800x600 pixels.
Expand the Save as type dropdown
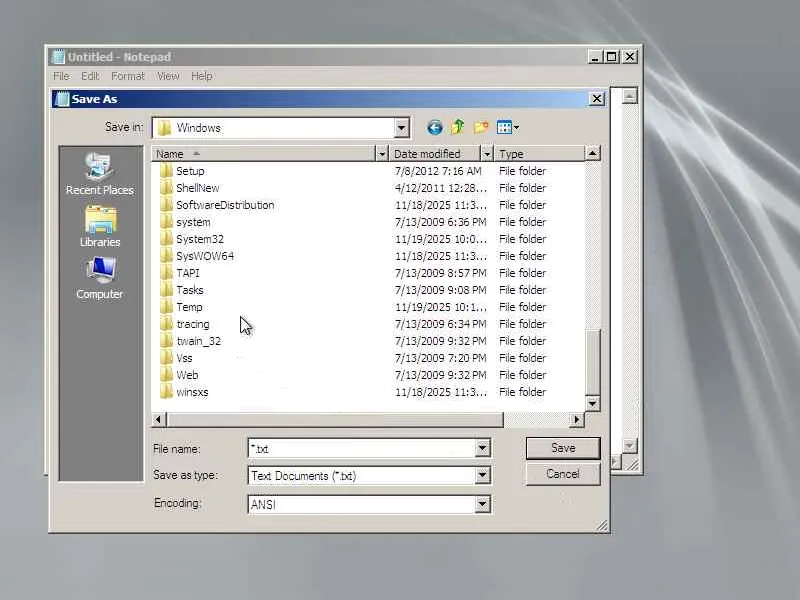coord(483,476)
